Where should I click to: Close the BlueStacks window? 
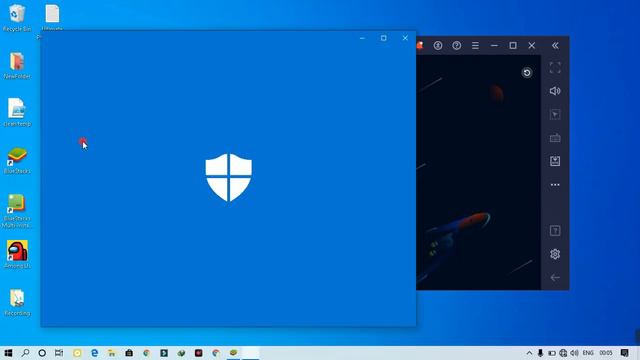(531, 45)
